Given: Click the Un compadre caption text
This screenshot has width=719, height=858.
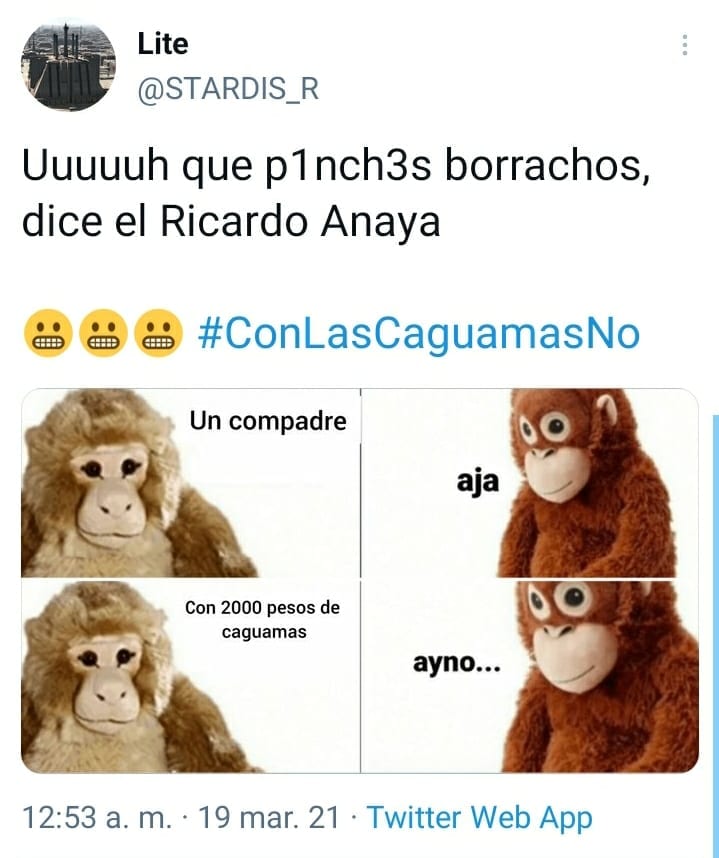Looking at the screenshot, I should 268,421.
